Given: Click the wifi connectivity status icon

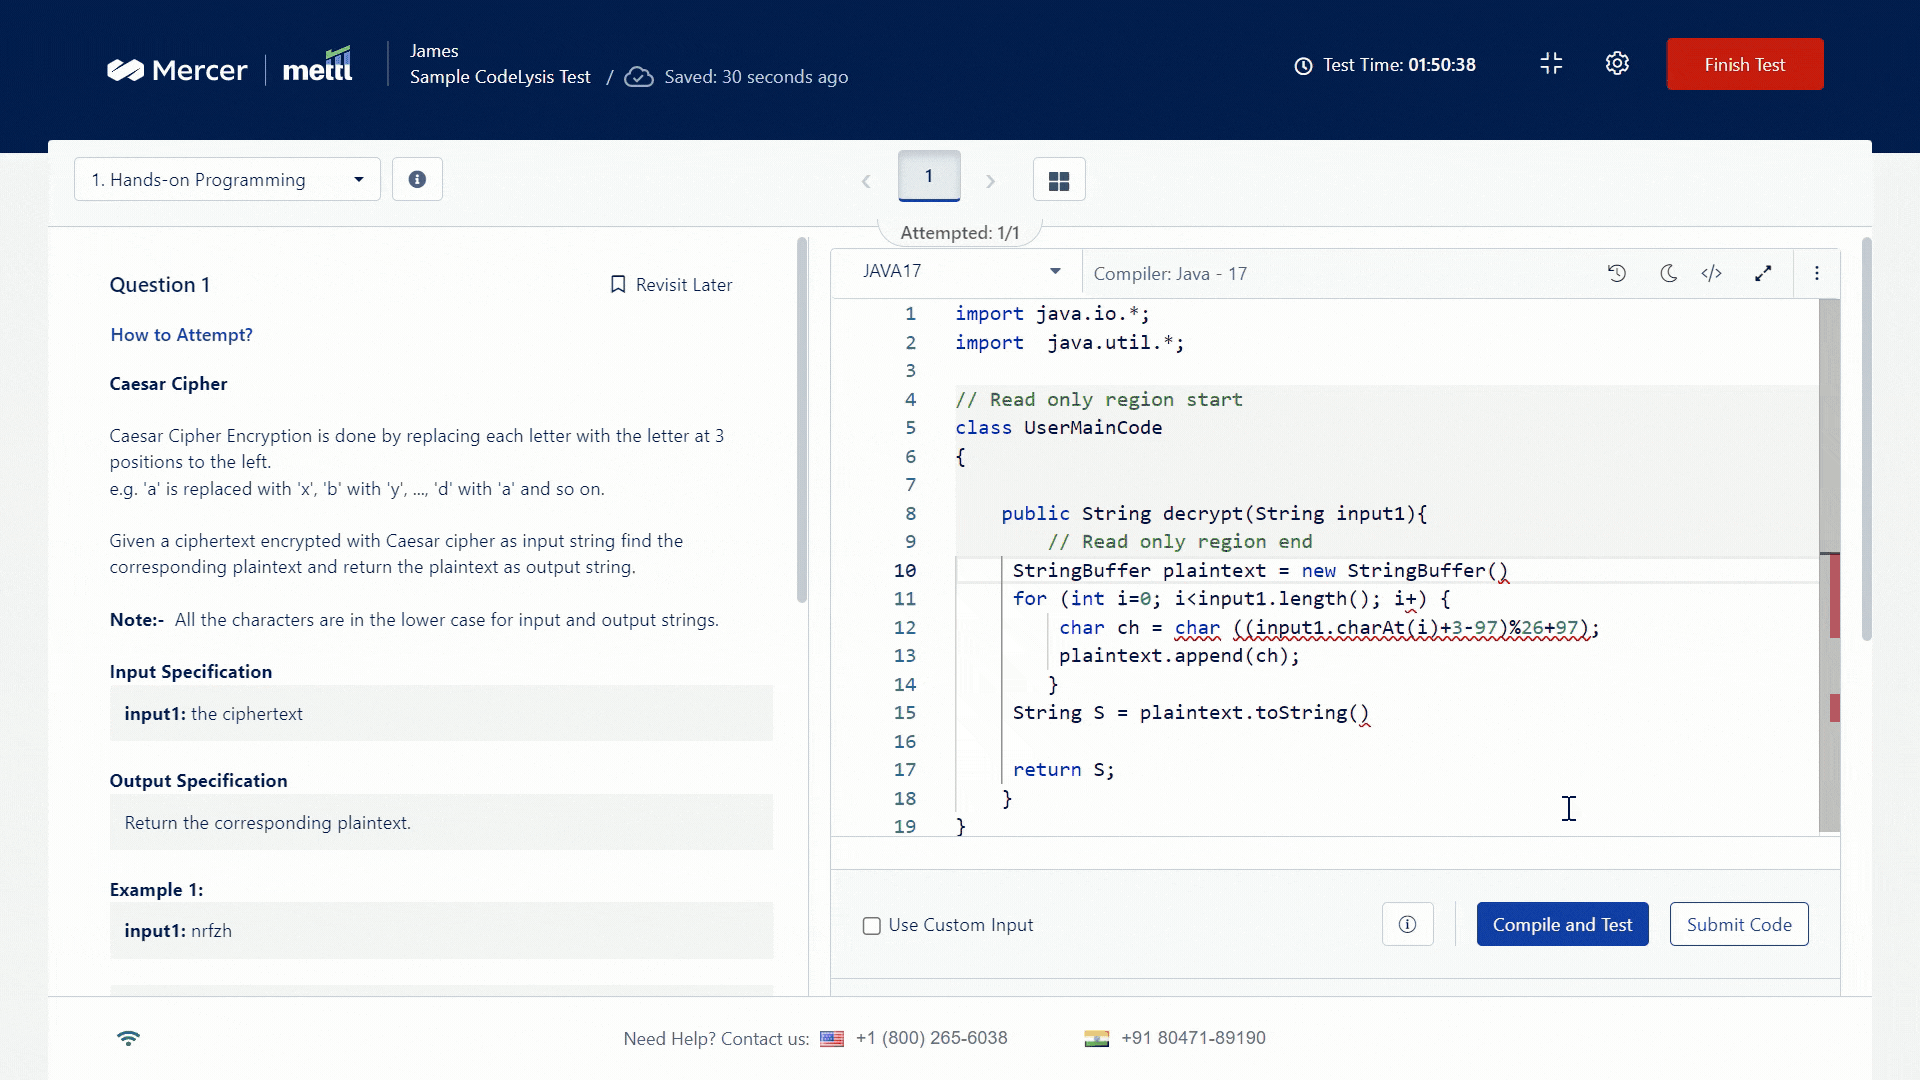Looking at the screenshot, I should [x=128, y=1038].
